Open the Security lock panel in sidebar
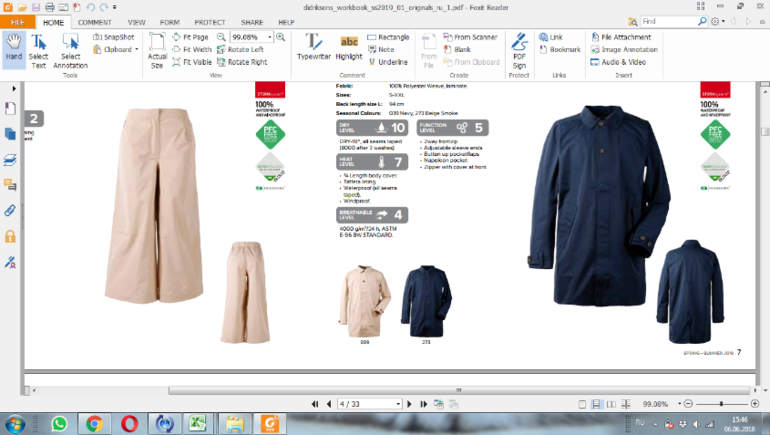Viewport: 770px width, 435px height. pos(10,237)
